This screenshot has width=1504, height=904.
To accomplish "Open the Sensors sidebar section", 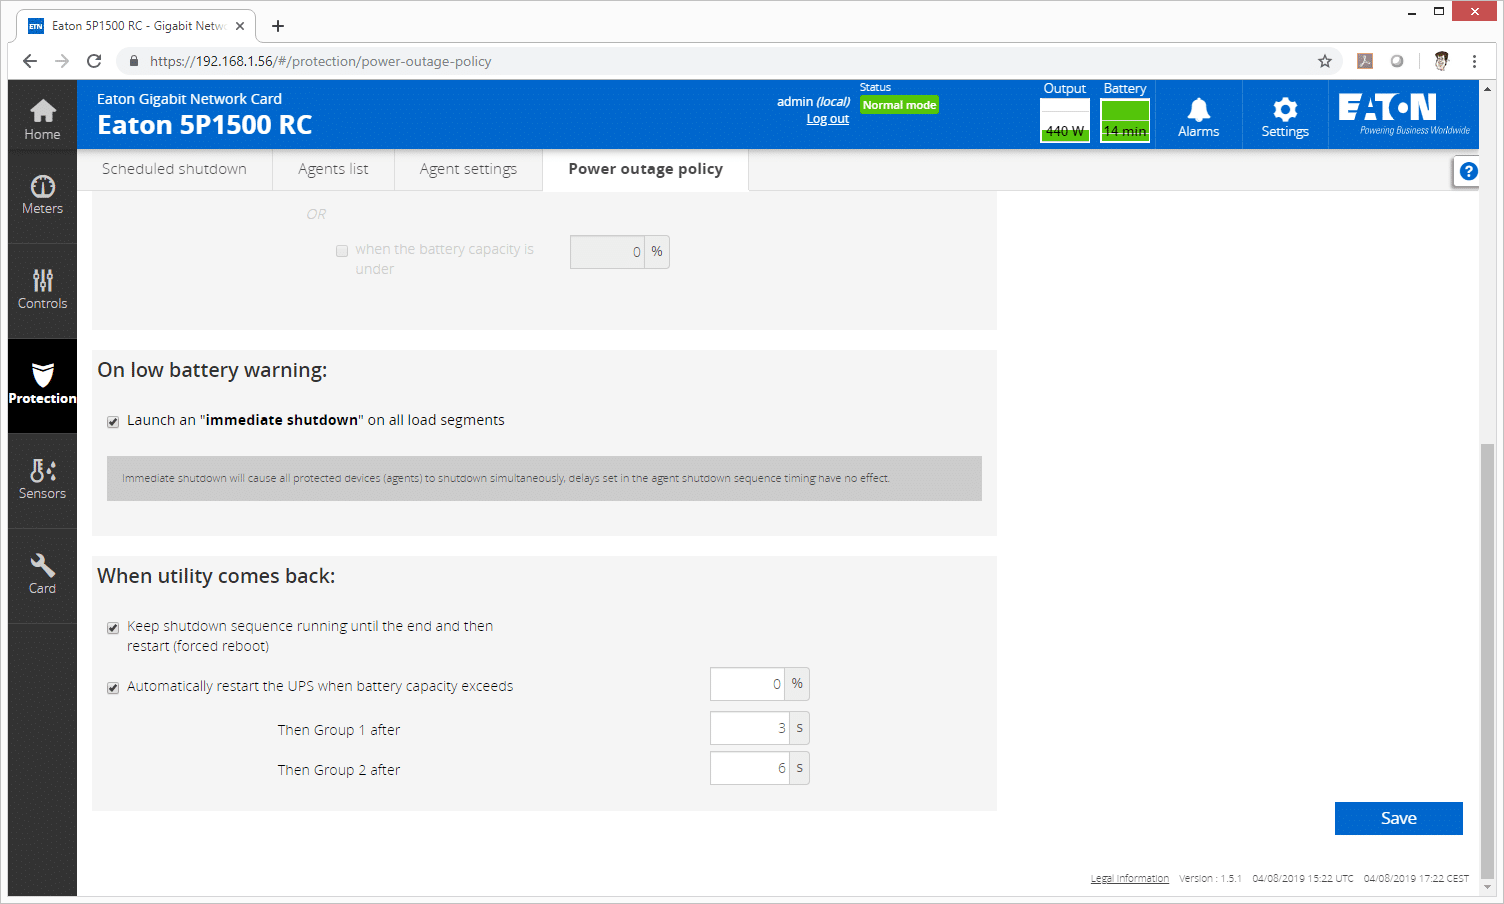I will [42, 480].
